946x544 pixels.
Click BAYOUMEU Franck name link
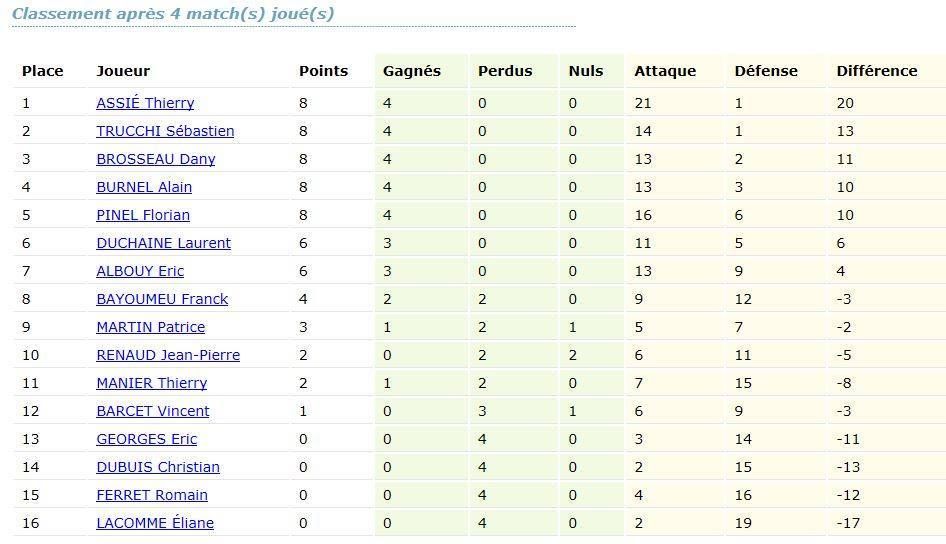point(162,299)
